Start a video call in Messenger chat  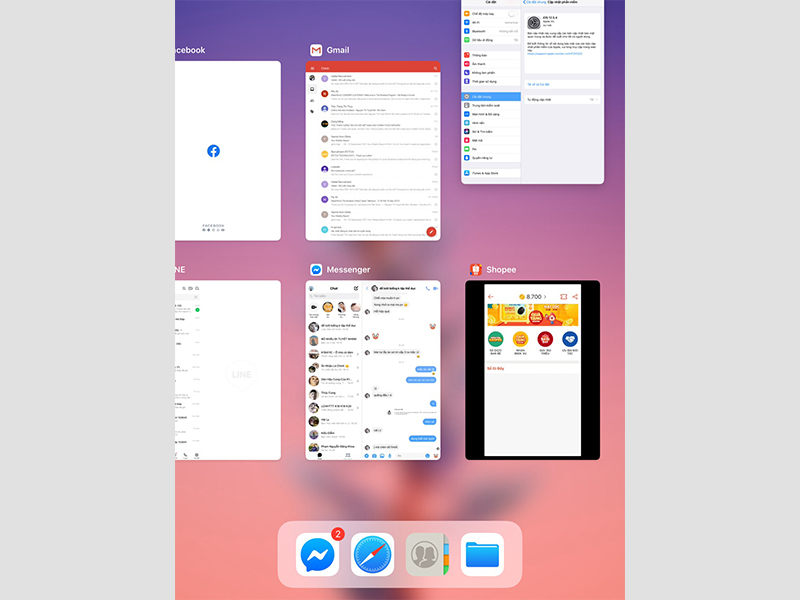coord(435,288)
